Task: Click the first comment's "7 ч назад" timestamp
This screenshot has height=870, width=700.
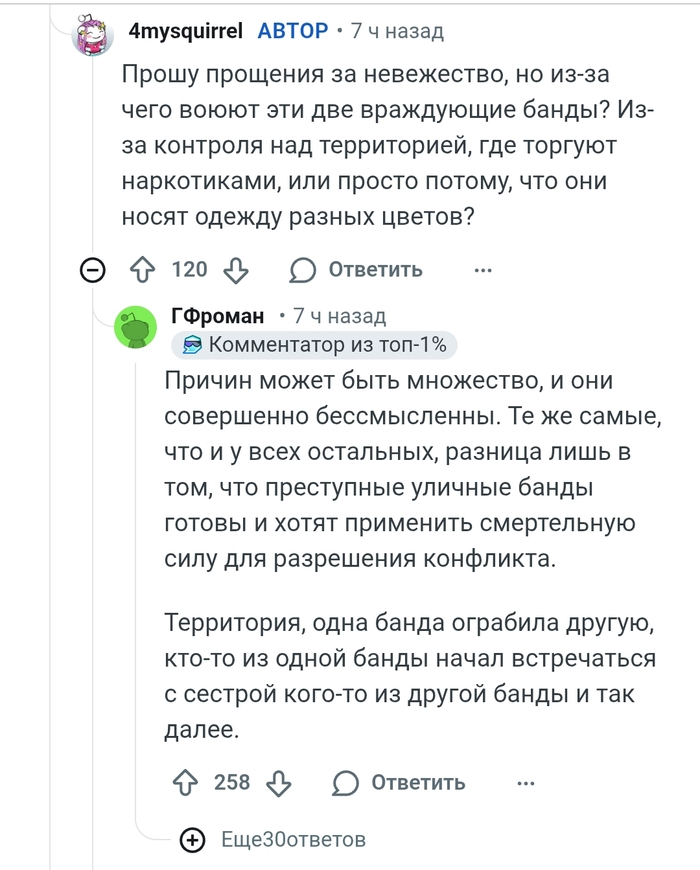Action: tap(397, 31)
